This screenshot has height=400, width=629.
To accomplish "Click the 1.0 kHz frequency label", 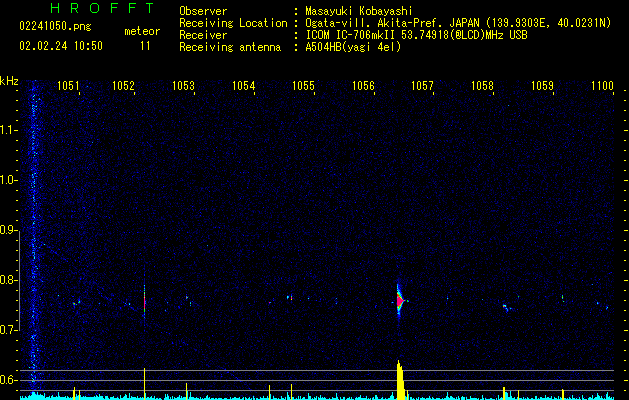I will pos(9,180).
